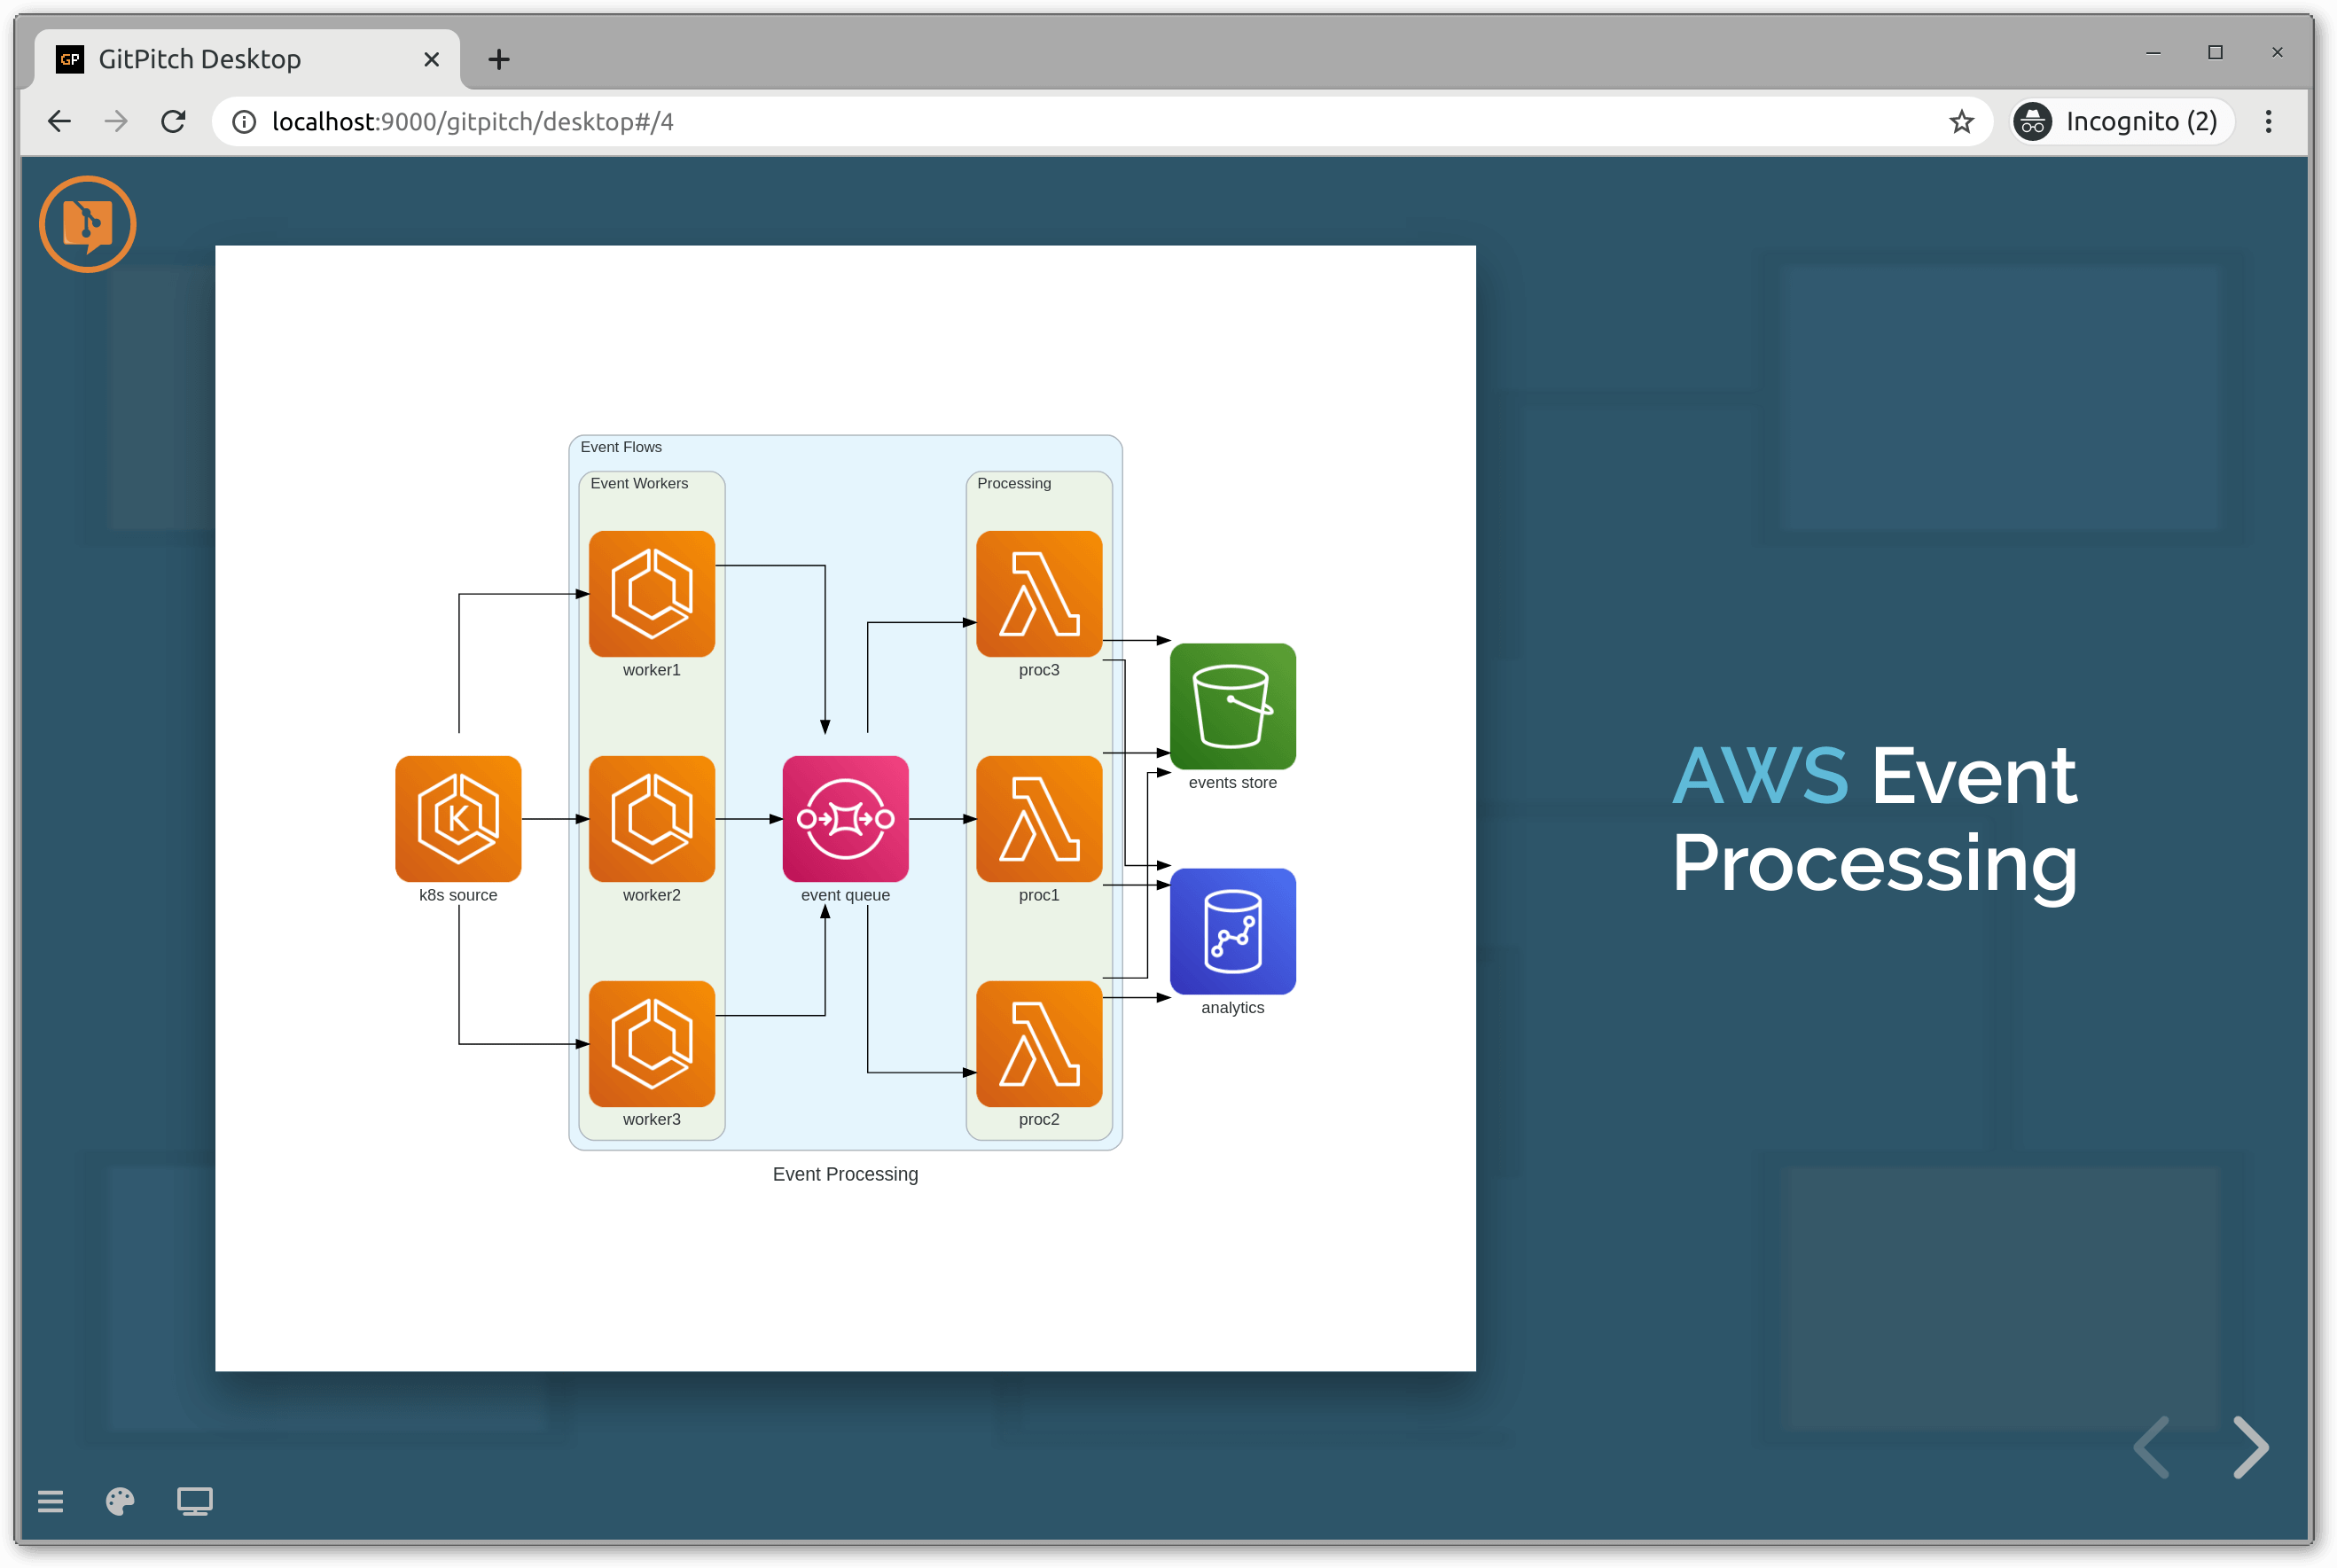Image resolution: width=2337 pixels, height=1568 pixels.
Task: Click the presentation monitor icon
Action: pyautogui.click(x=195, y=1501)
